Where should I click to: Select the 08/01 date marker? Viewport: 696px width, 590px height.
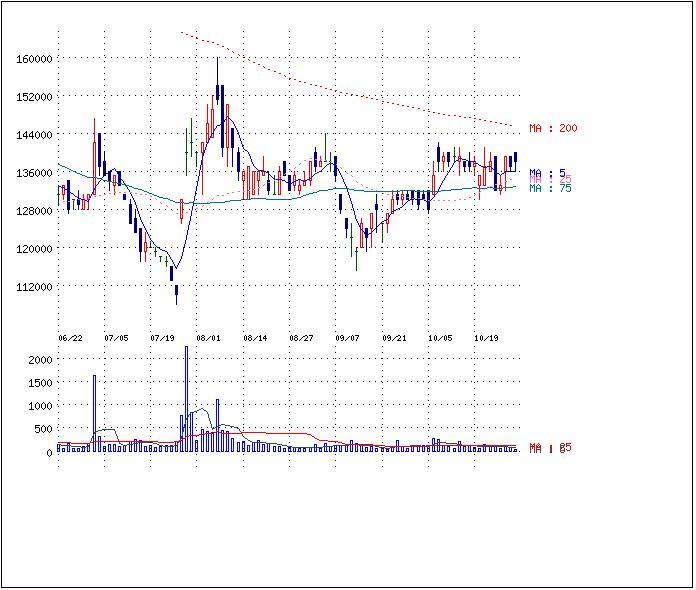(x=209, y=338)
